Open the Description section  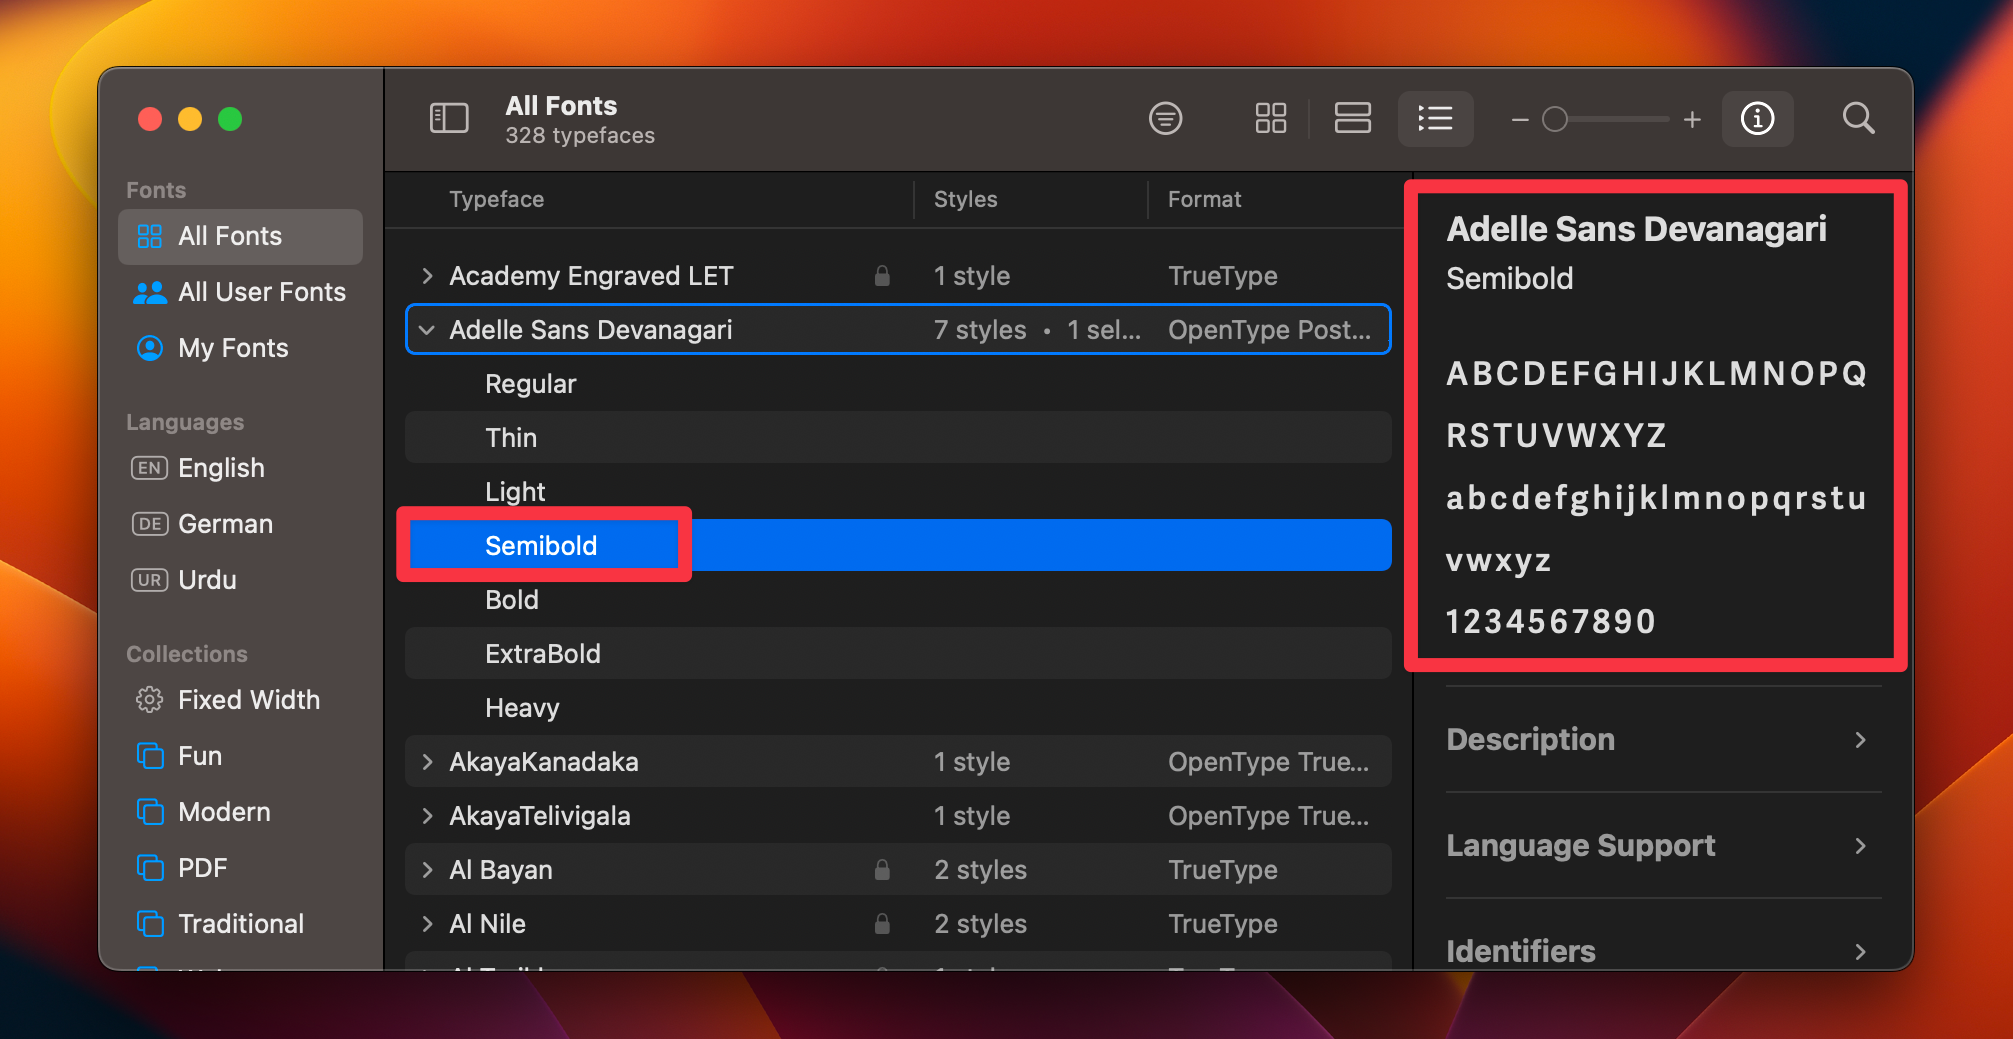(1531, 740)
